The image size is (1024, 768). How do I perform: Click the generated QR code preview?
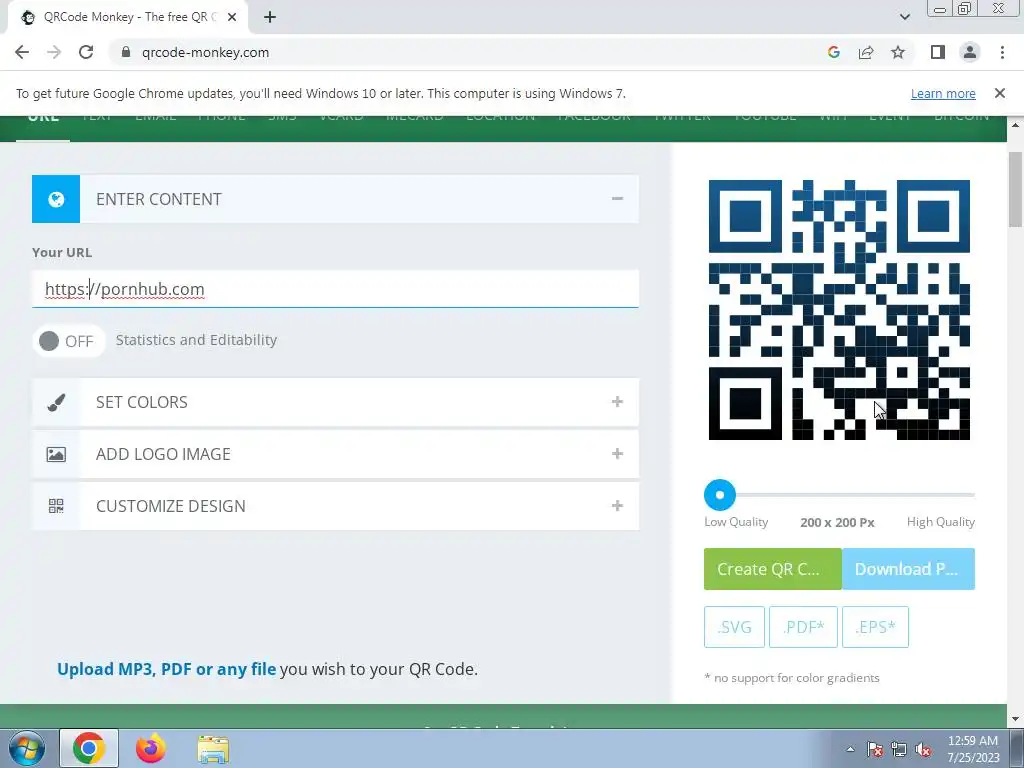tap(839, 310)
